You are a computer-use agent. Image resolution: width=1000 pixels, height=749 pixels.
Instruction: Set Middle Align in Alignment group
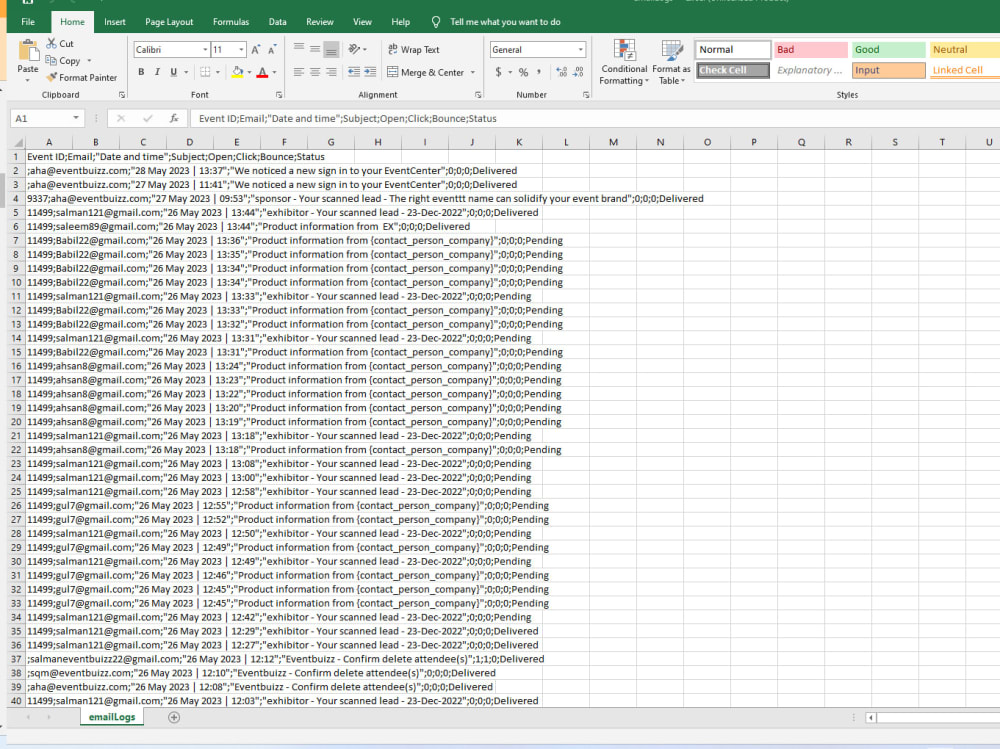coord(315,49)
